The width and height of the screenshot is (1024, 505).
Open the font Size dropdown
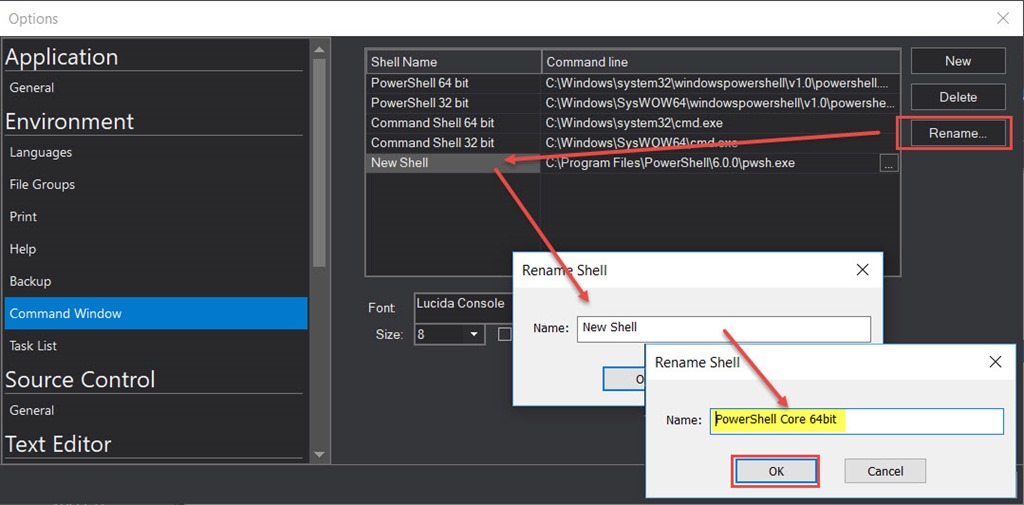474,334
